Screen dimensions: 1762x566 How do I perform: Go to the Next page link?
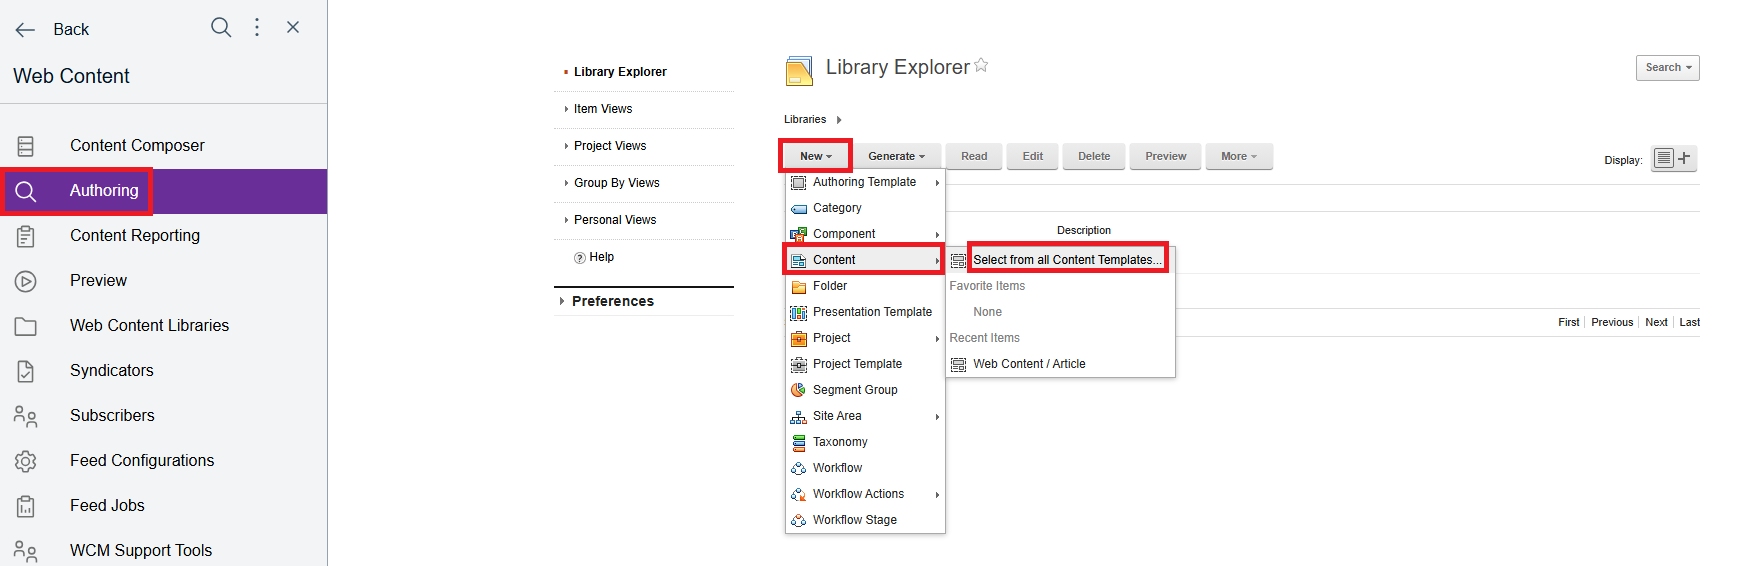[x=1656, y=322]
